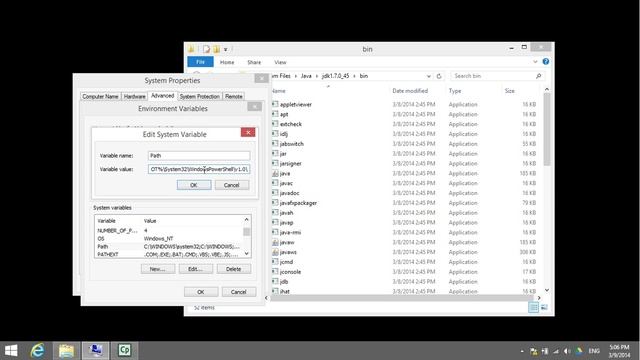Click OK in Environment Variables dialog
The height and width of the screenshot is (360, 640).
tap(201, 292)
